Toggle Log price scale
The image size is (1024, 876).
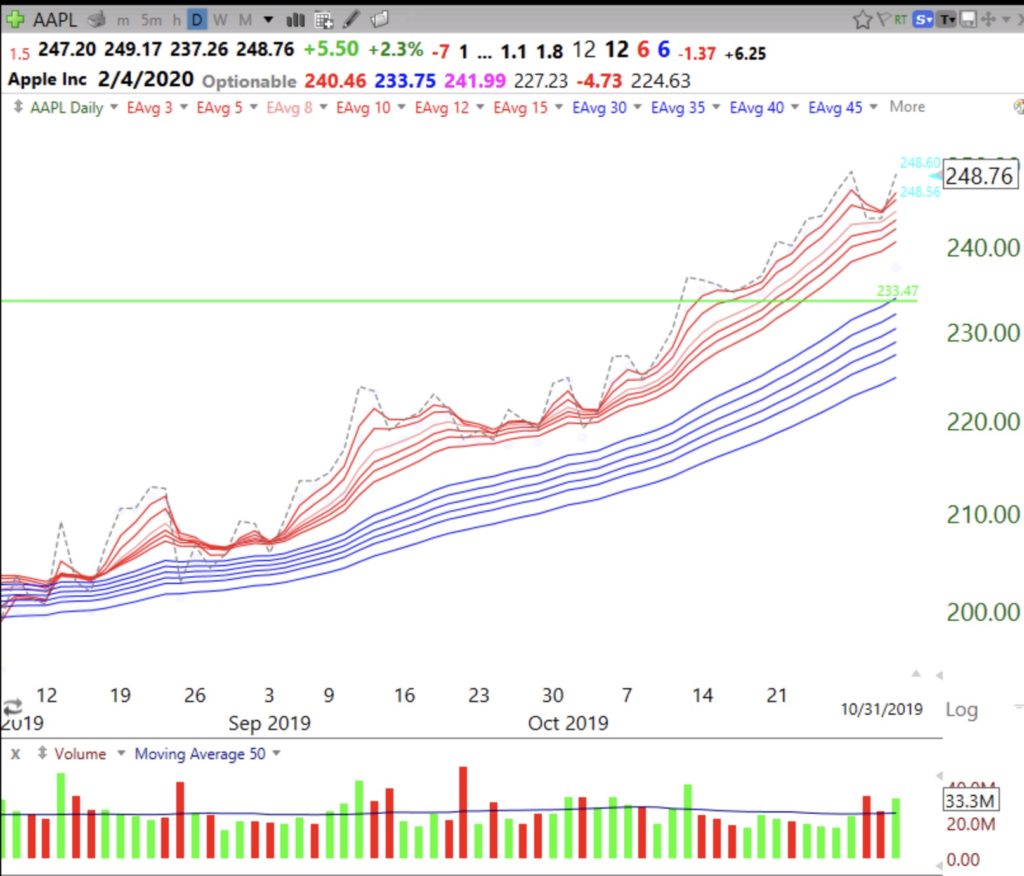click(961, 709)
